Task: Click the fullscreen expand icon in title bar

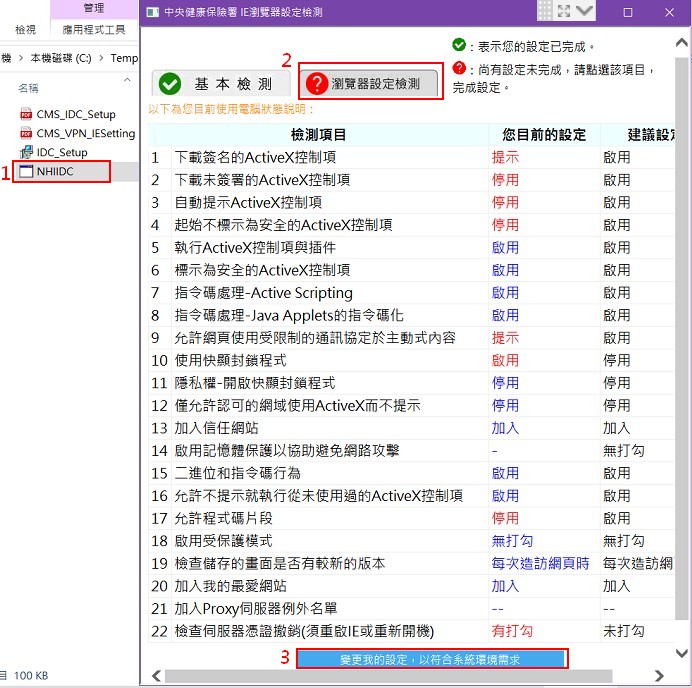Action: (x=564, y=11)
